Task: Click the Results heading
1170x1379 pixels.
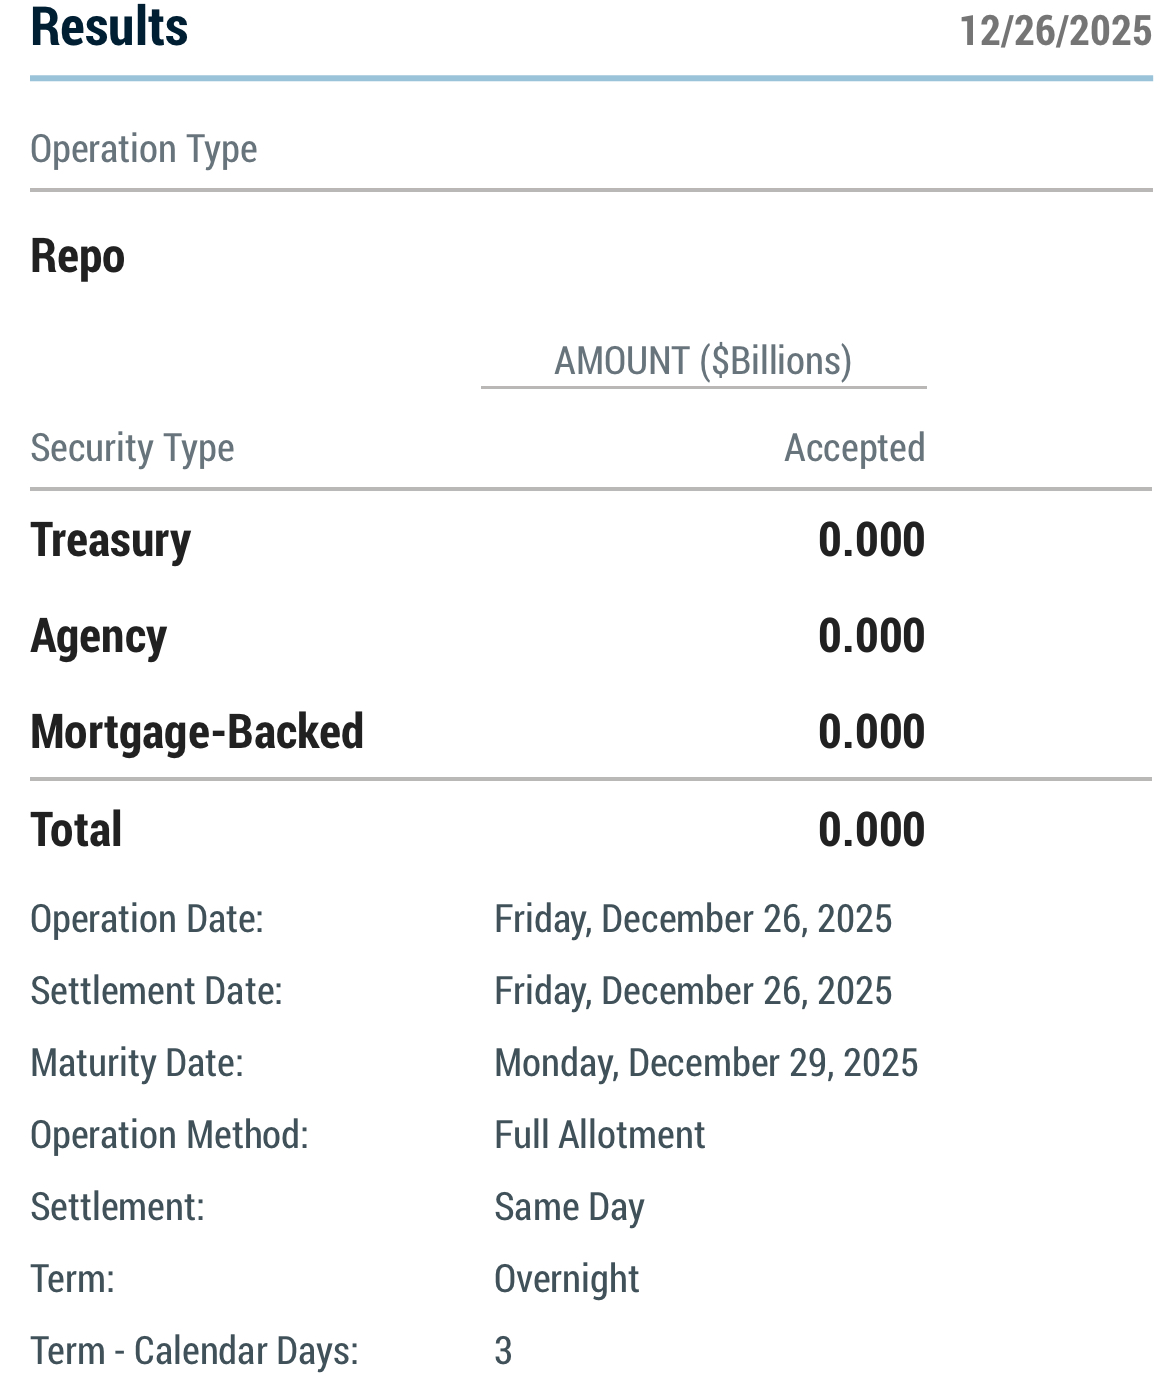Action: coord(110,27)
